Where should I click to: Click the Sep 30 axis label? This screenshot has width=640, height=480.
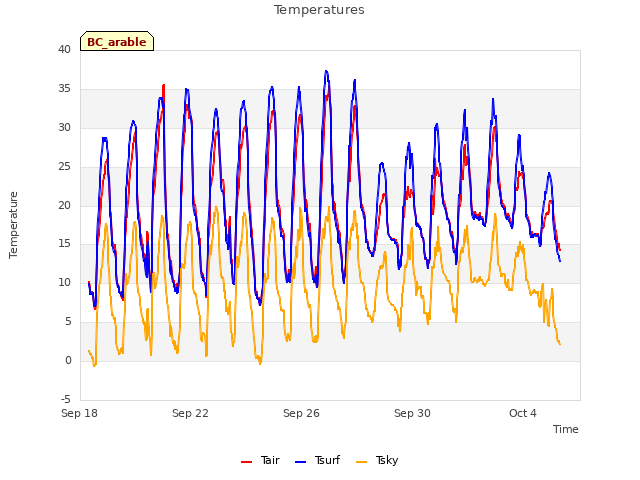[412, 413]
